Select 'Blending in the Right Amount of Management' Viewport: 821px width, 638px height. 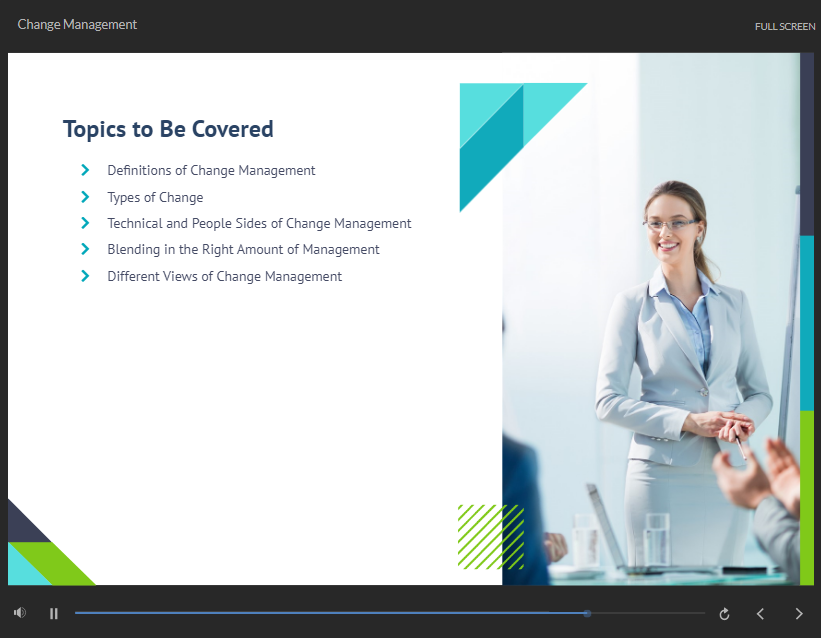coord(243,249)
